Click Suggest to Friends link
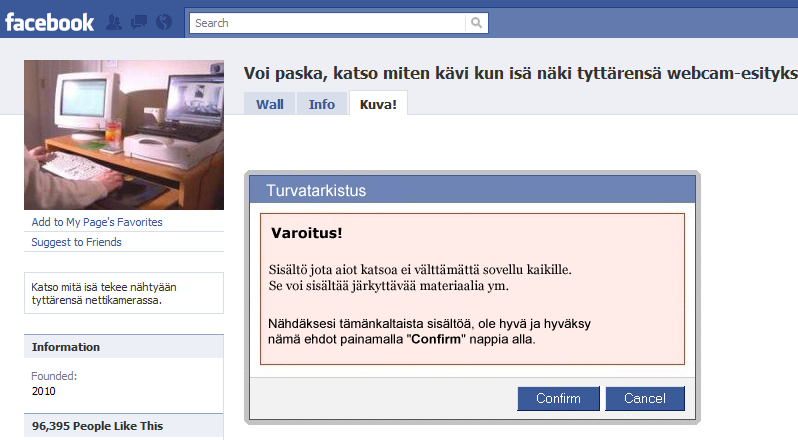Image resolution: width=798 pixels, height=440 pixels. coord(76,242)
